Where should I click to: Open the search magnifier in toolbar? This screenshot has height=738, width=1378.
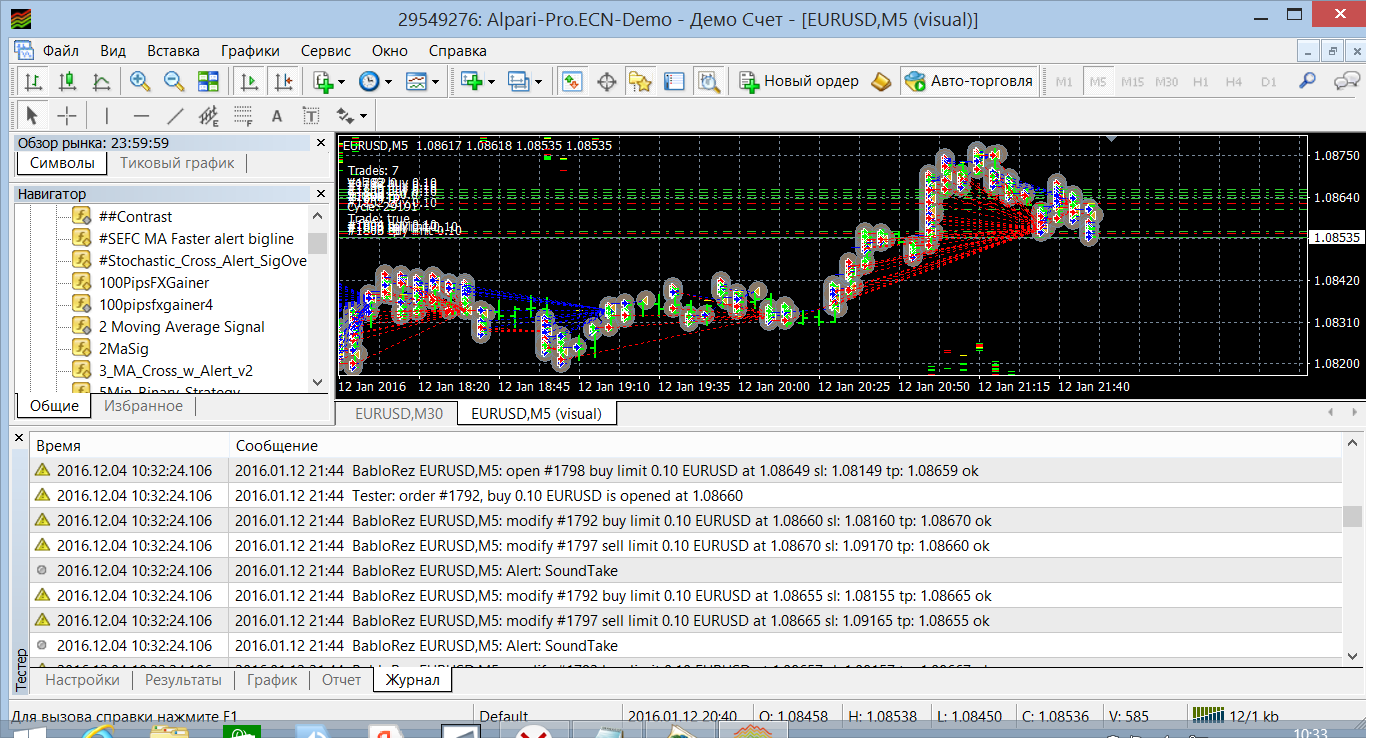(1307, 82)
